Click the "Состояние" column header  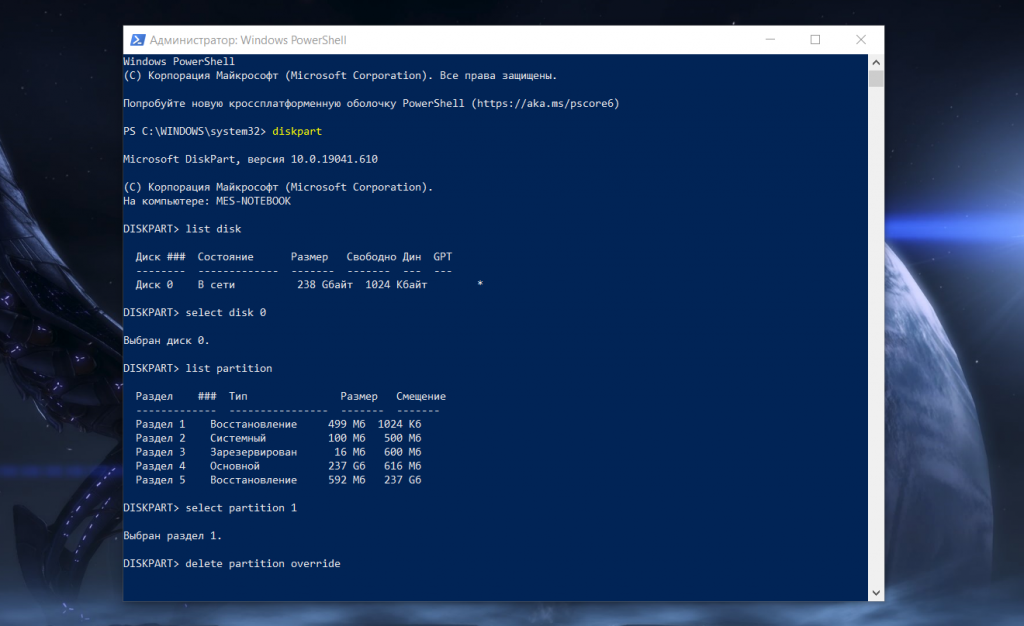pyautogui.click(x=225, y=257)
